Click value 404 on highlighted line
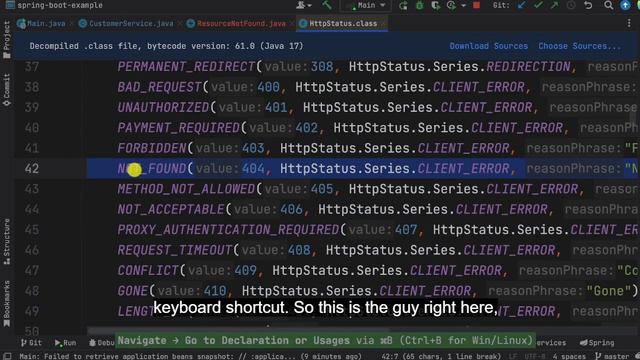 253,169
